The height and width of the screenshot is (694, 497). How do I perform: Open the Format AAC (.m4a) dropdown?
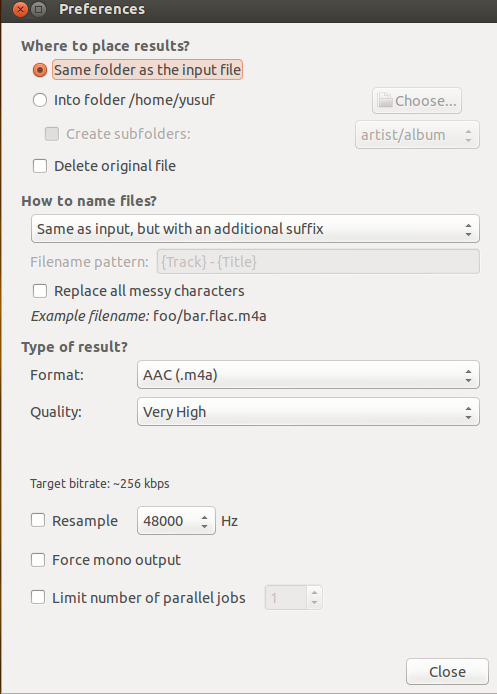coord(308,375)
